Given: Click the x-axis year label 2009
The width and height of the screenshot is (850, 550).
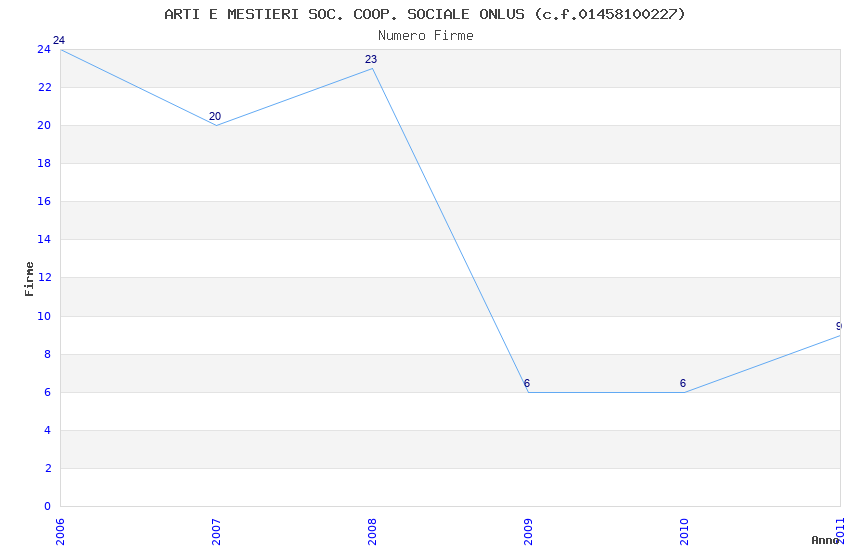Looking at the screenshot, I should click(529, 532).
